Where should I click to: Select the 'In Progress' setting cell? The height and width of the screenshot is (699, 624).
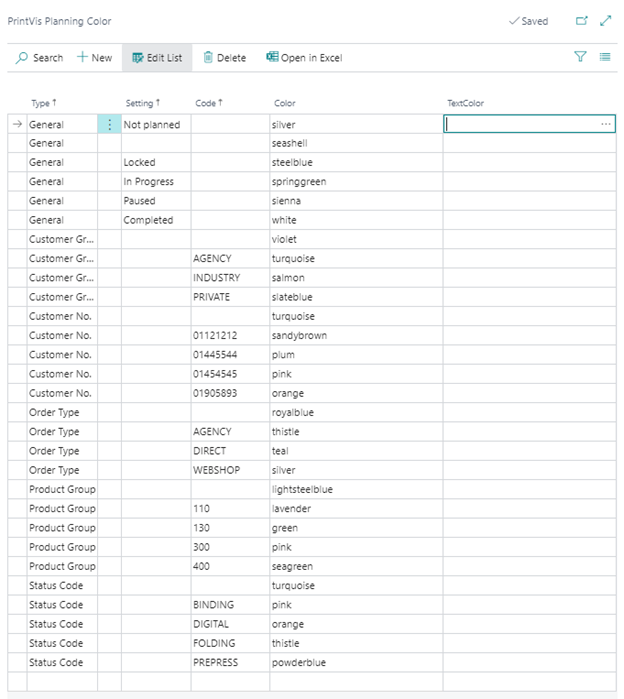coord(156,181)
